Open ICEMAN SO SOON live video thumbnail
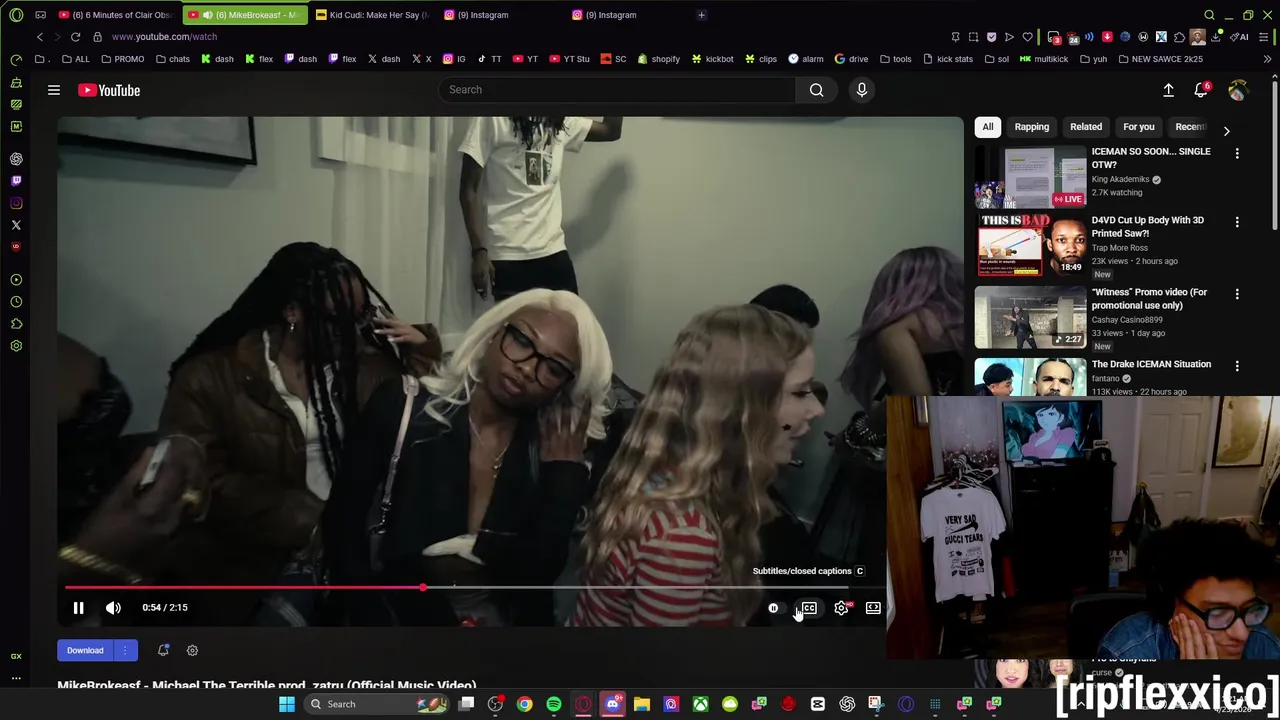Viewport: 1280px width, 720px height. tap(1030, 177)
